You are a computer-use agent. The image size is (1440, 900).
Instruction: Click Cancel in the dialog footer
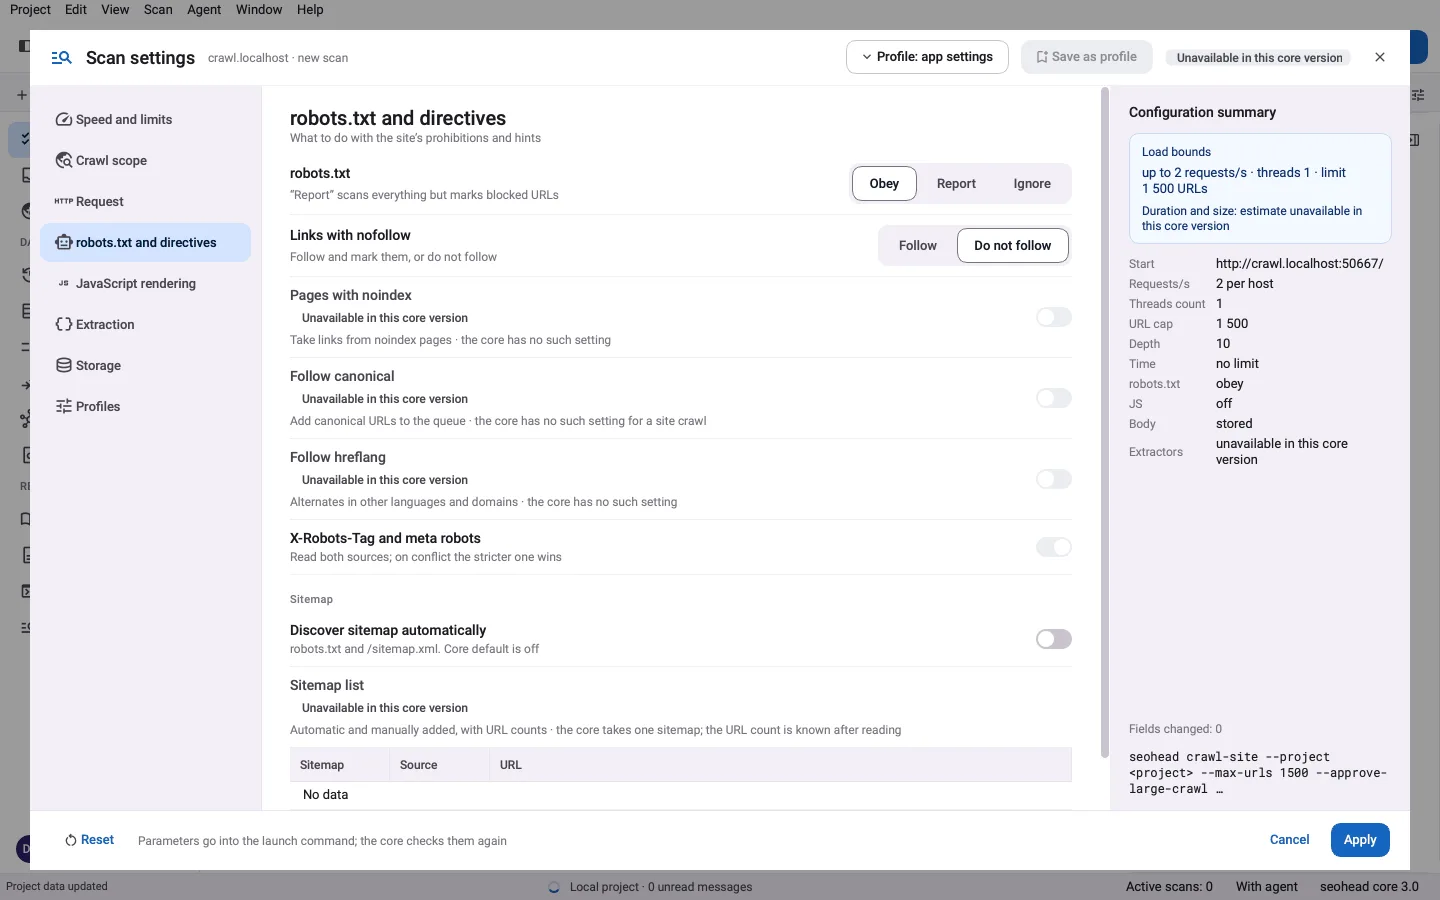[1289, 840]
